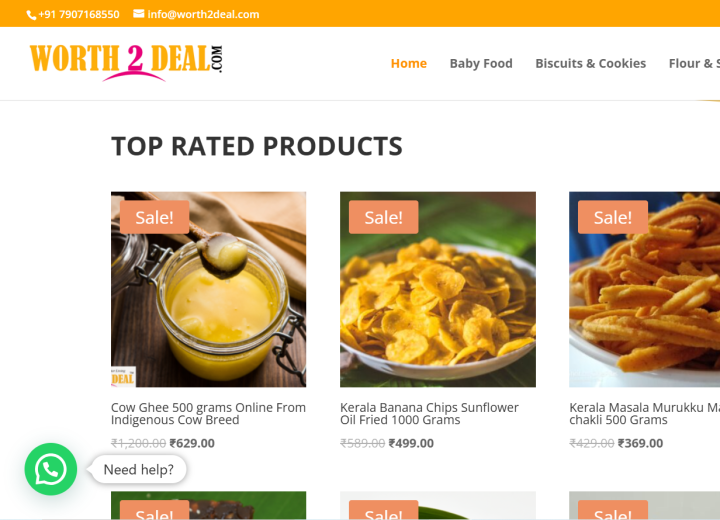Click the phone icon in top bar
Viewport: 720px width, 520px height.
pos(31,15)
